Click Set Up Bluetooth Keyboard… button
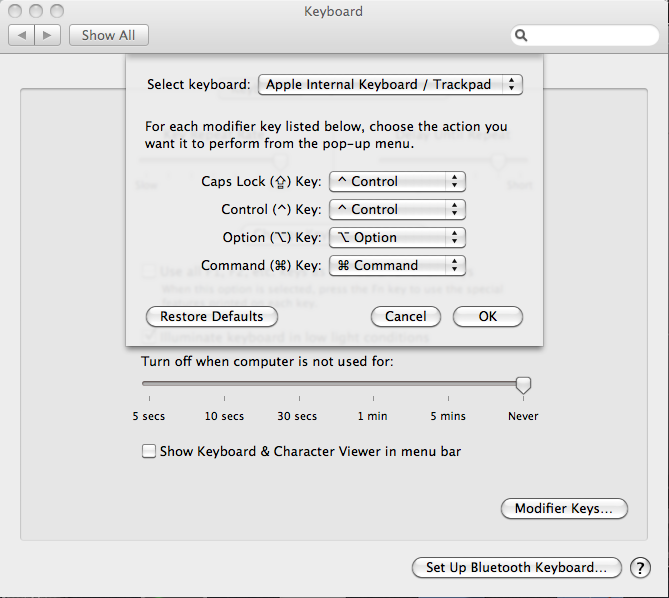 [x=516, y=567]
